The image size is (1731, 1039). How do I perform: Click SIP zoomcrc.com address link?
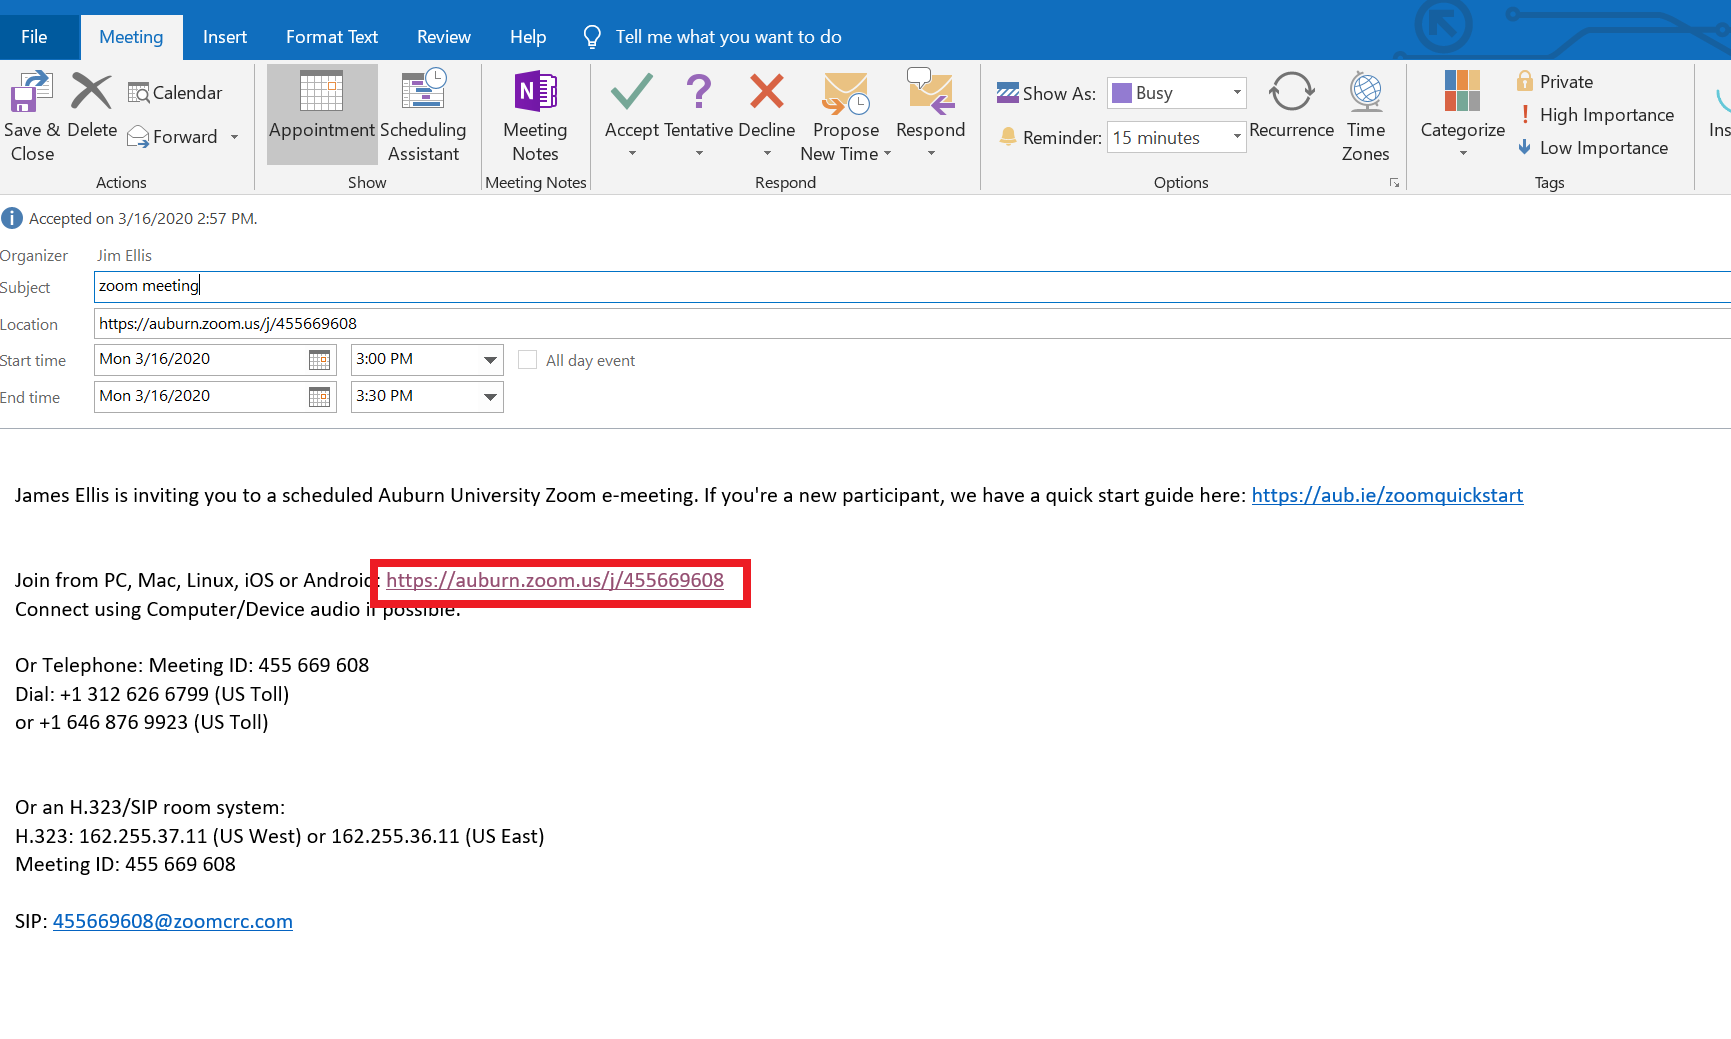[173, 921]
